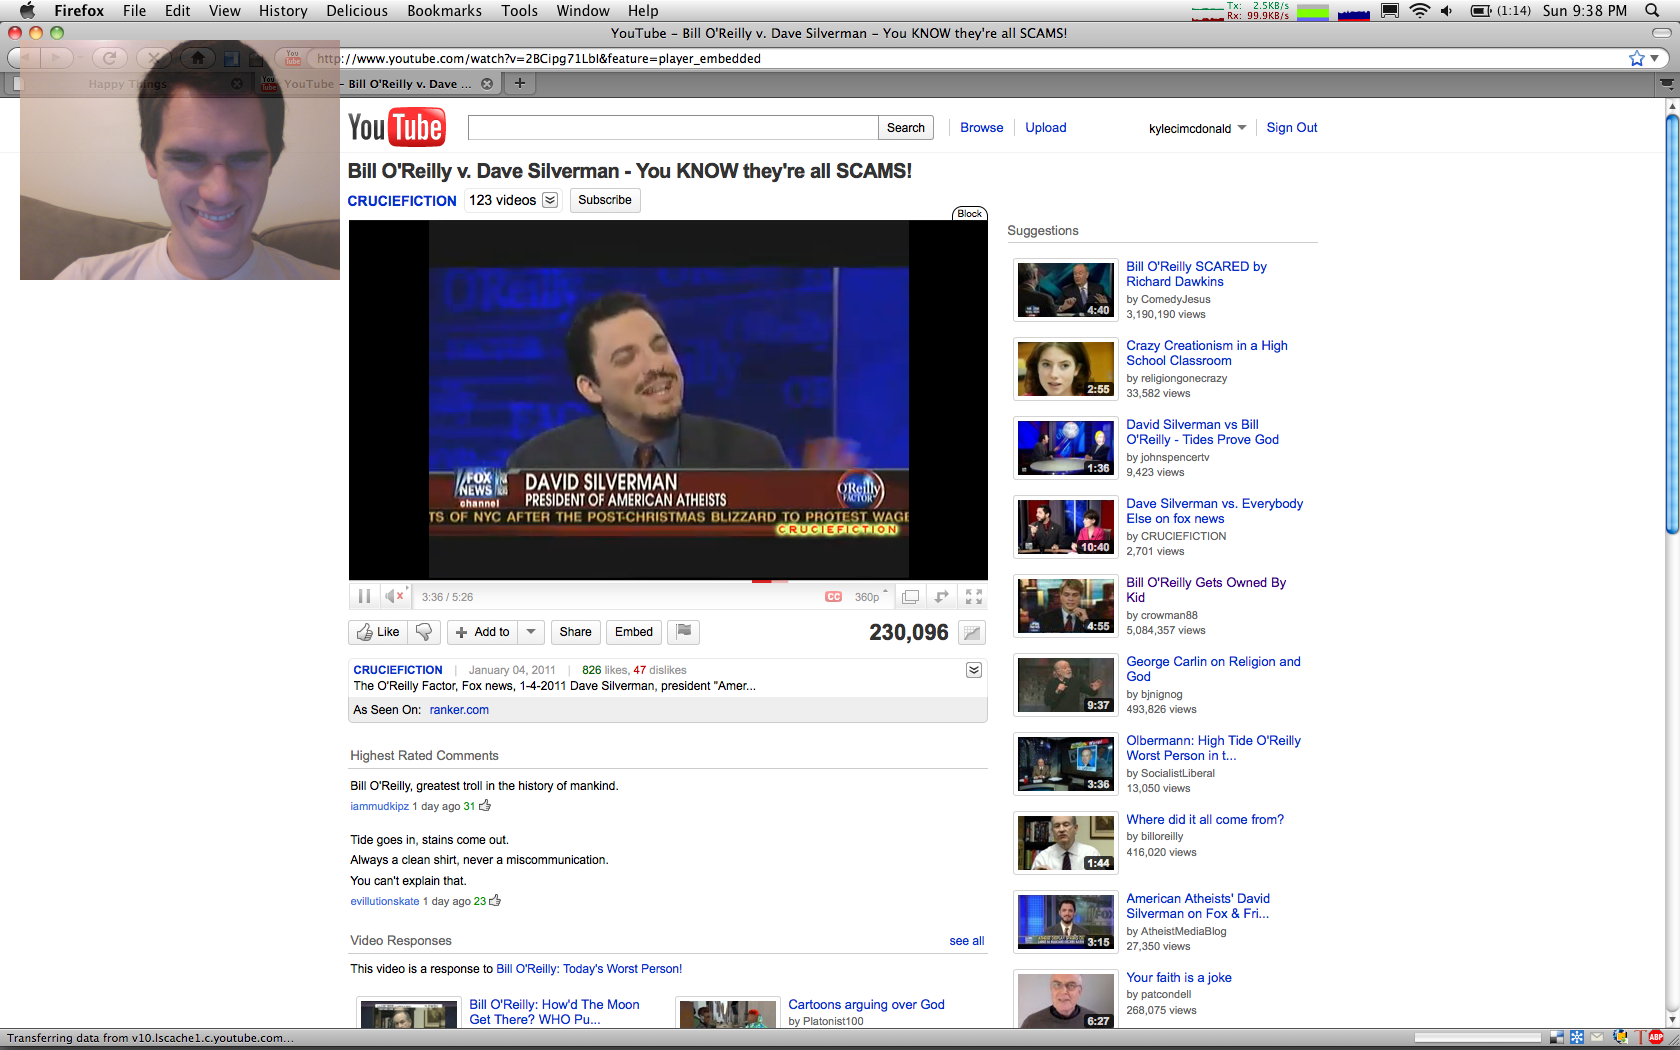Image resolution: width=1680 pixels, height=1050 pixels.
Task: Expand the Add to dropdown arrow
Action: pos(531,632)
